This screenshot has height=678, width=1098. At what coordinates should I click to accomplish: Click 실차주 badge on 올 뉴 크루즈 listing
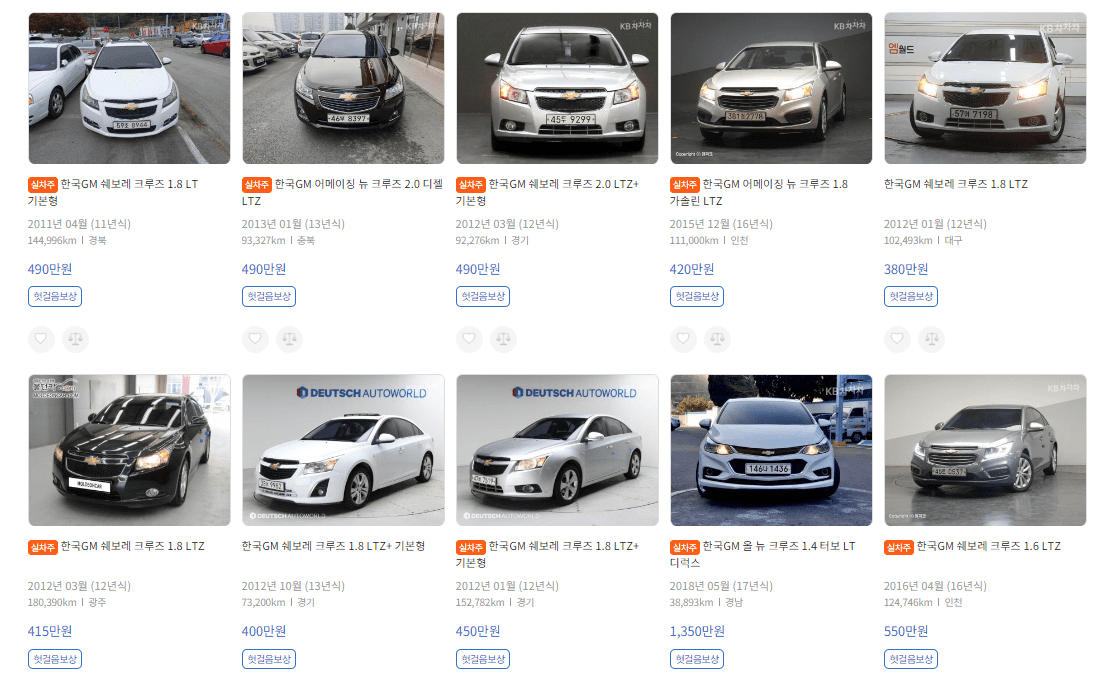685,547
